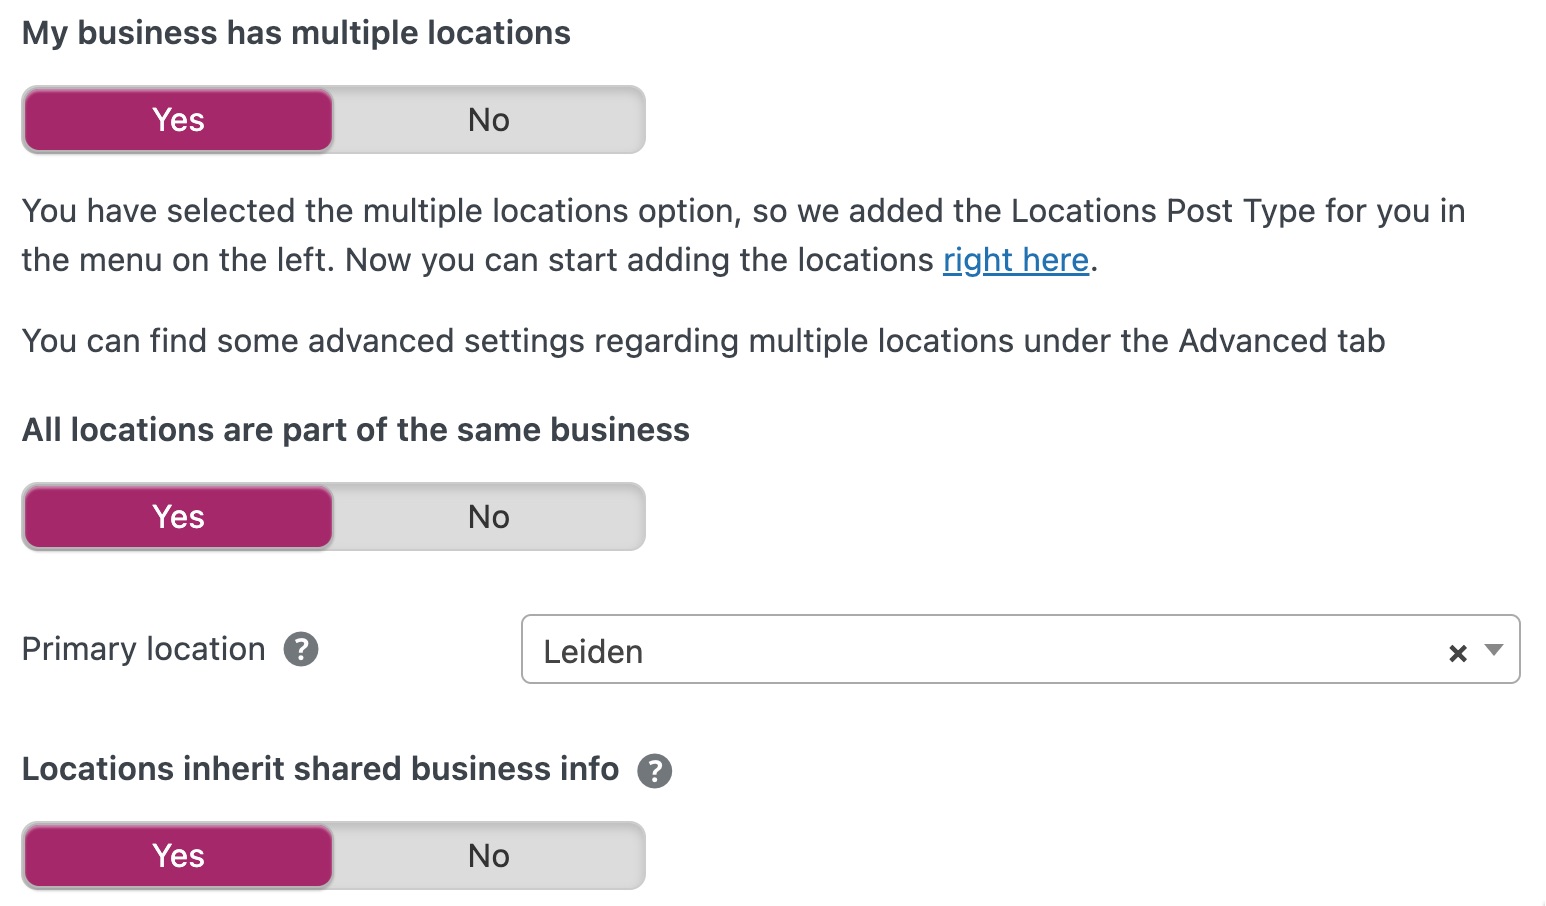Image resolution: width=1546 pixels, height=906 pixels.
Task: Clear the selected Leiden primary location
Action: pyautogui.click(x=1457, y=653)
